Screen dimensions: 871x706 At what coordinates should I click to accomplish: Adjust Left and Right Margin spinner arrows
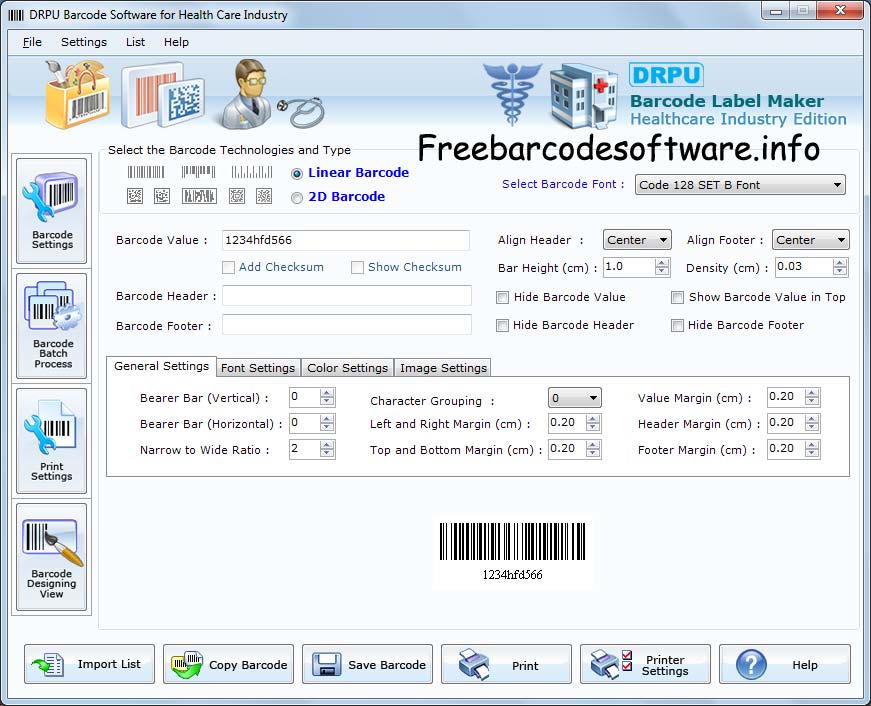pyautogui.click(x=593, y=423)
